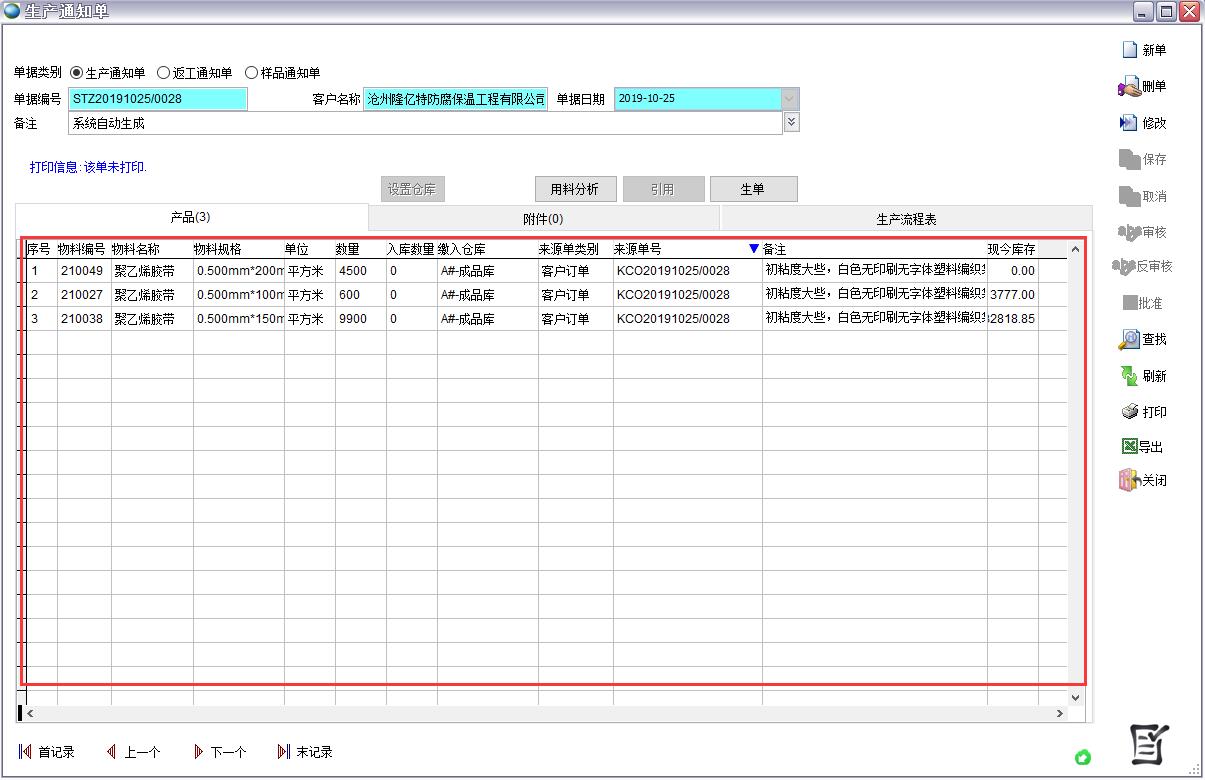
Task: Click the 打印 (print) printer icon
Action: coord(1129,412)
